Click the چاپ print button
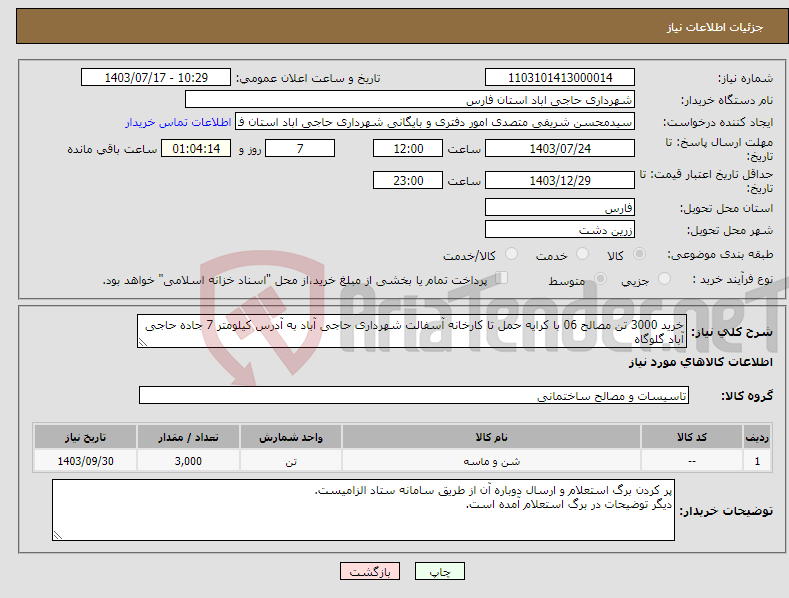Image resolution: width=789 pixels, height=598 pixels. pos(440,571)
